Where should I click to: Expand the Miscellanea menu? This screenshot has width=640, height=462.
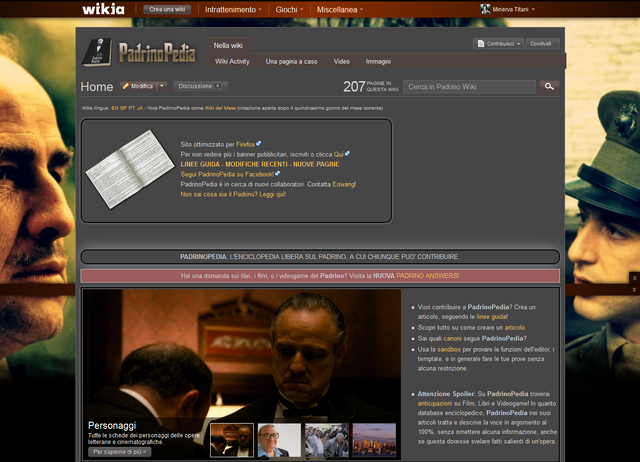tap(340, 9)
